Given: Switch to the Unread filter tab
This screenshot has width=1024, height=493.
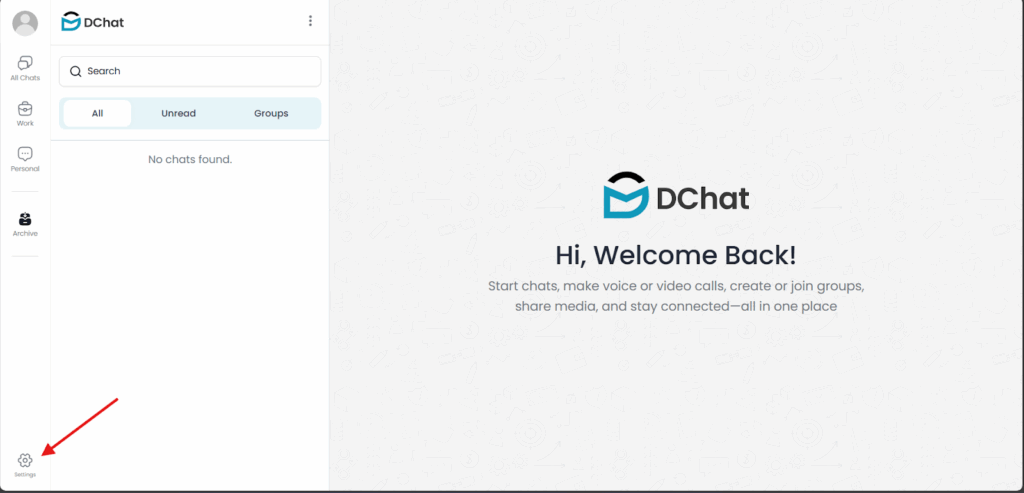Looking at the screenshot, I should (x=178, y=113).
